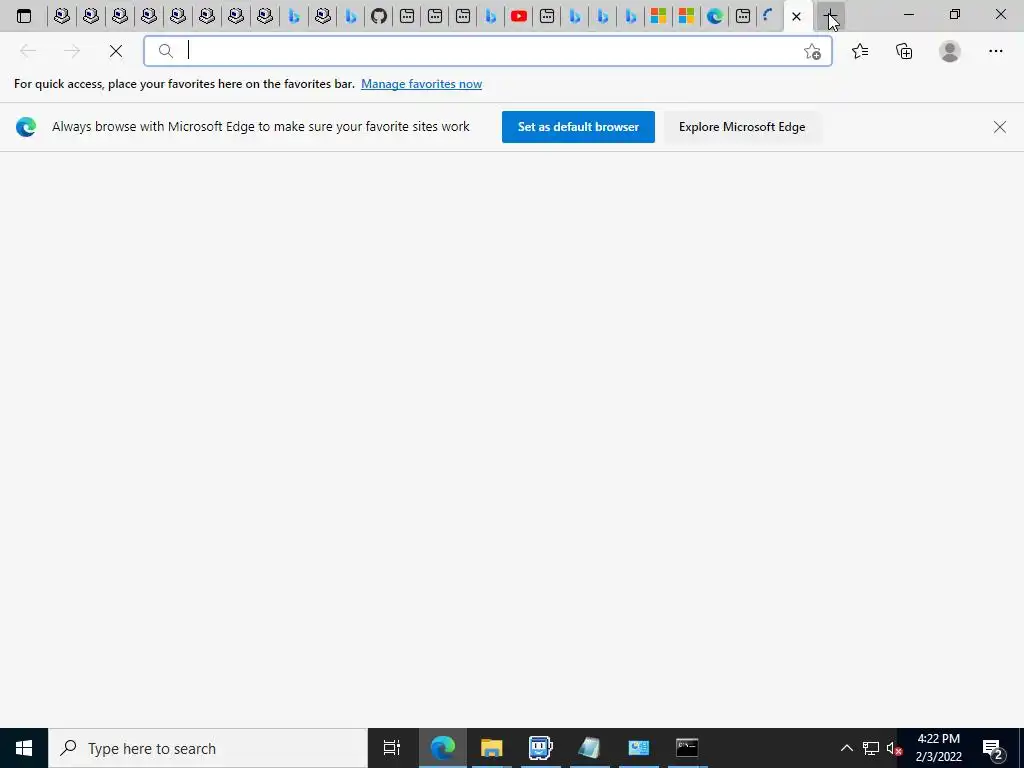Click Set as default browser
Screen dimensions: 1024x768
(x=578, y=127)
